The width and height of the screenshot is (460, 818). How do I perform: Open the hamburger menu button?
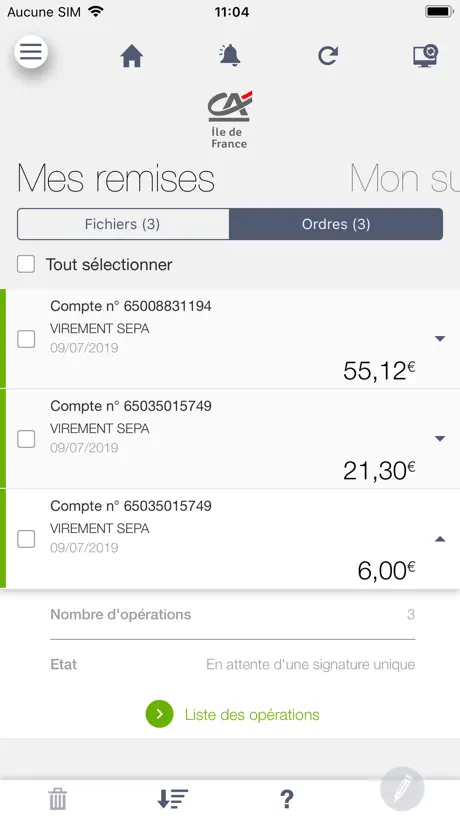click(31, 52)
